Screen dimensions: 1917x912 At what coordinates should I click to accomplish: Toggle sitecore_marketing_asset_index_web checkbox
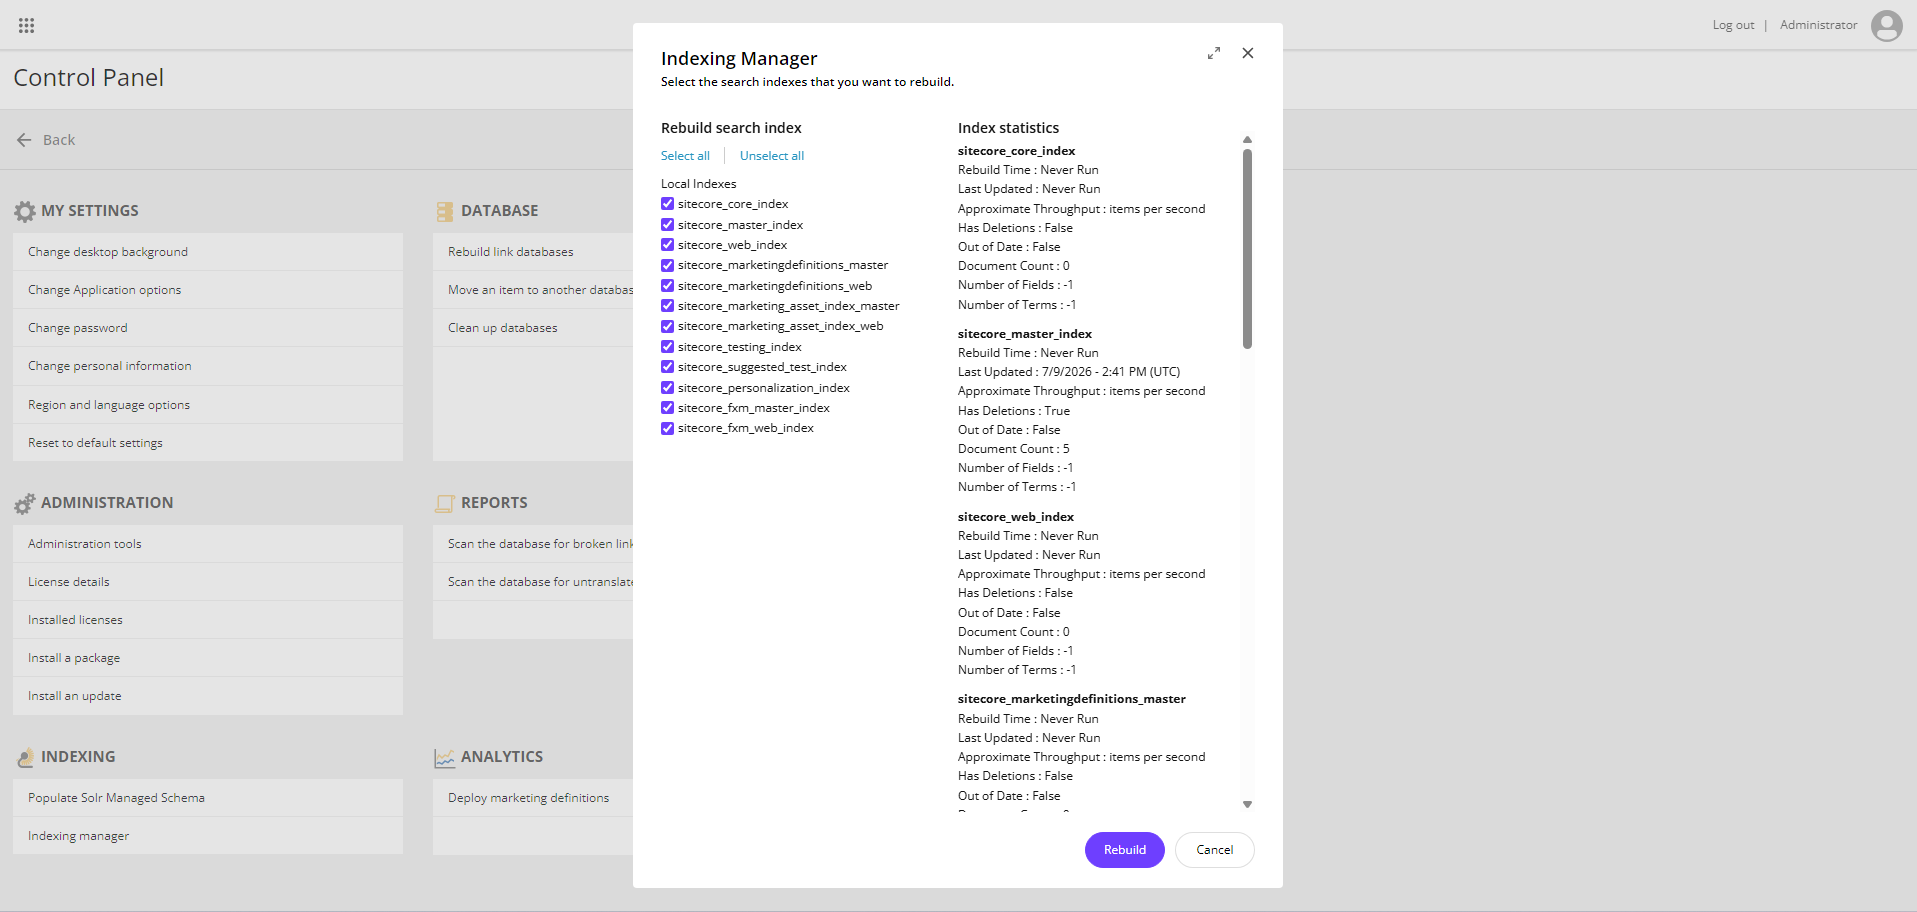[667, 326]
